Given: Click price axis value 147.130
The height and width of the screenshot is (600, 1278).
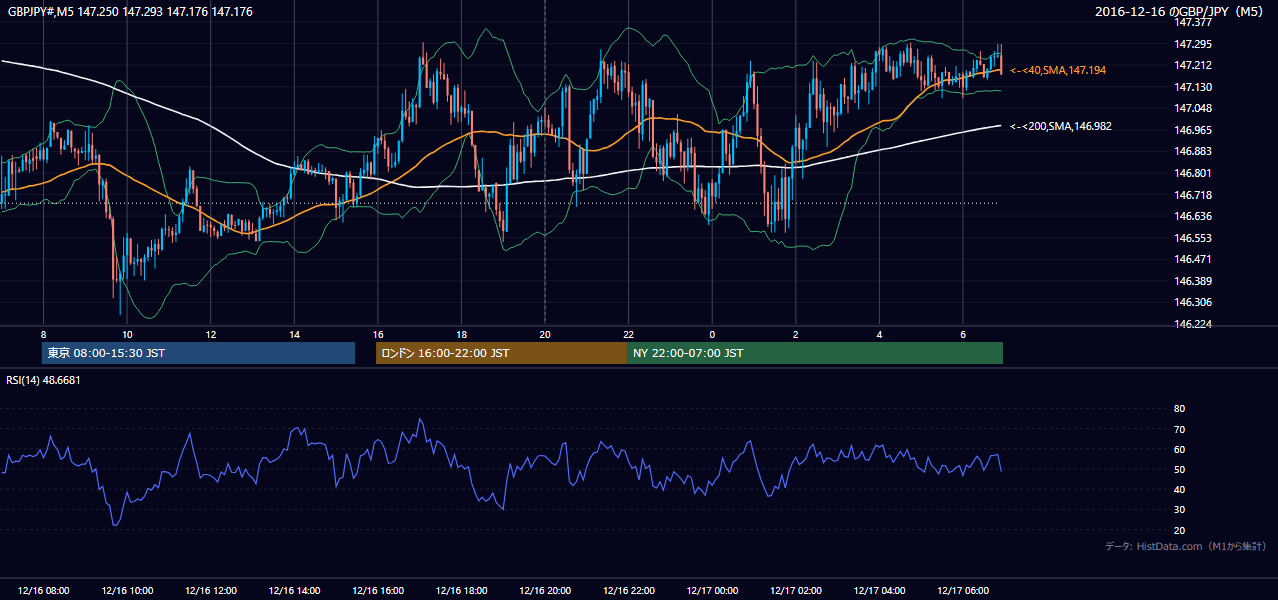Looking at the screenshot, I should pos(1193,87).
